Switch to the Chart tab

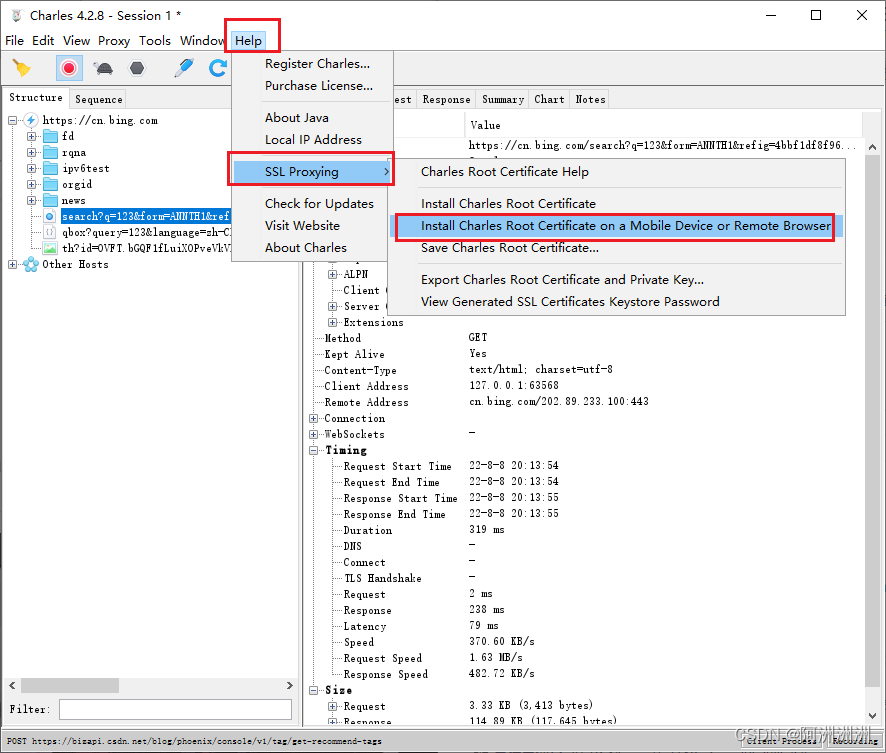tap(549, 99)
